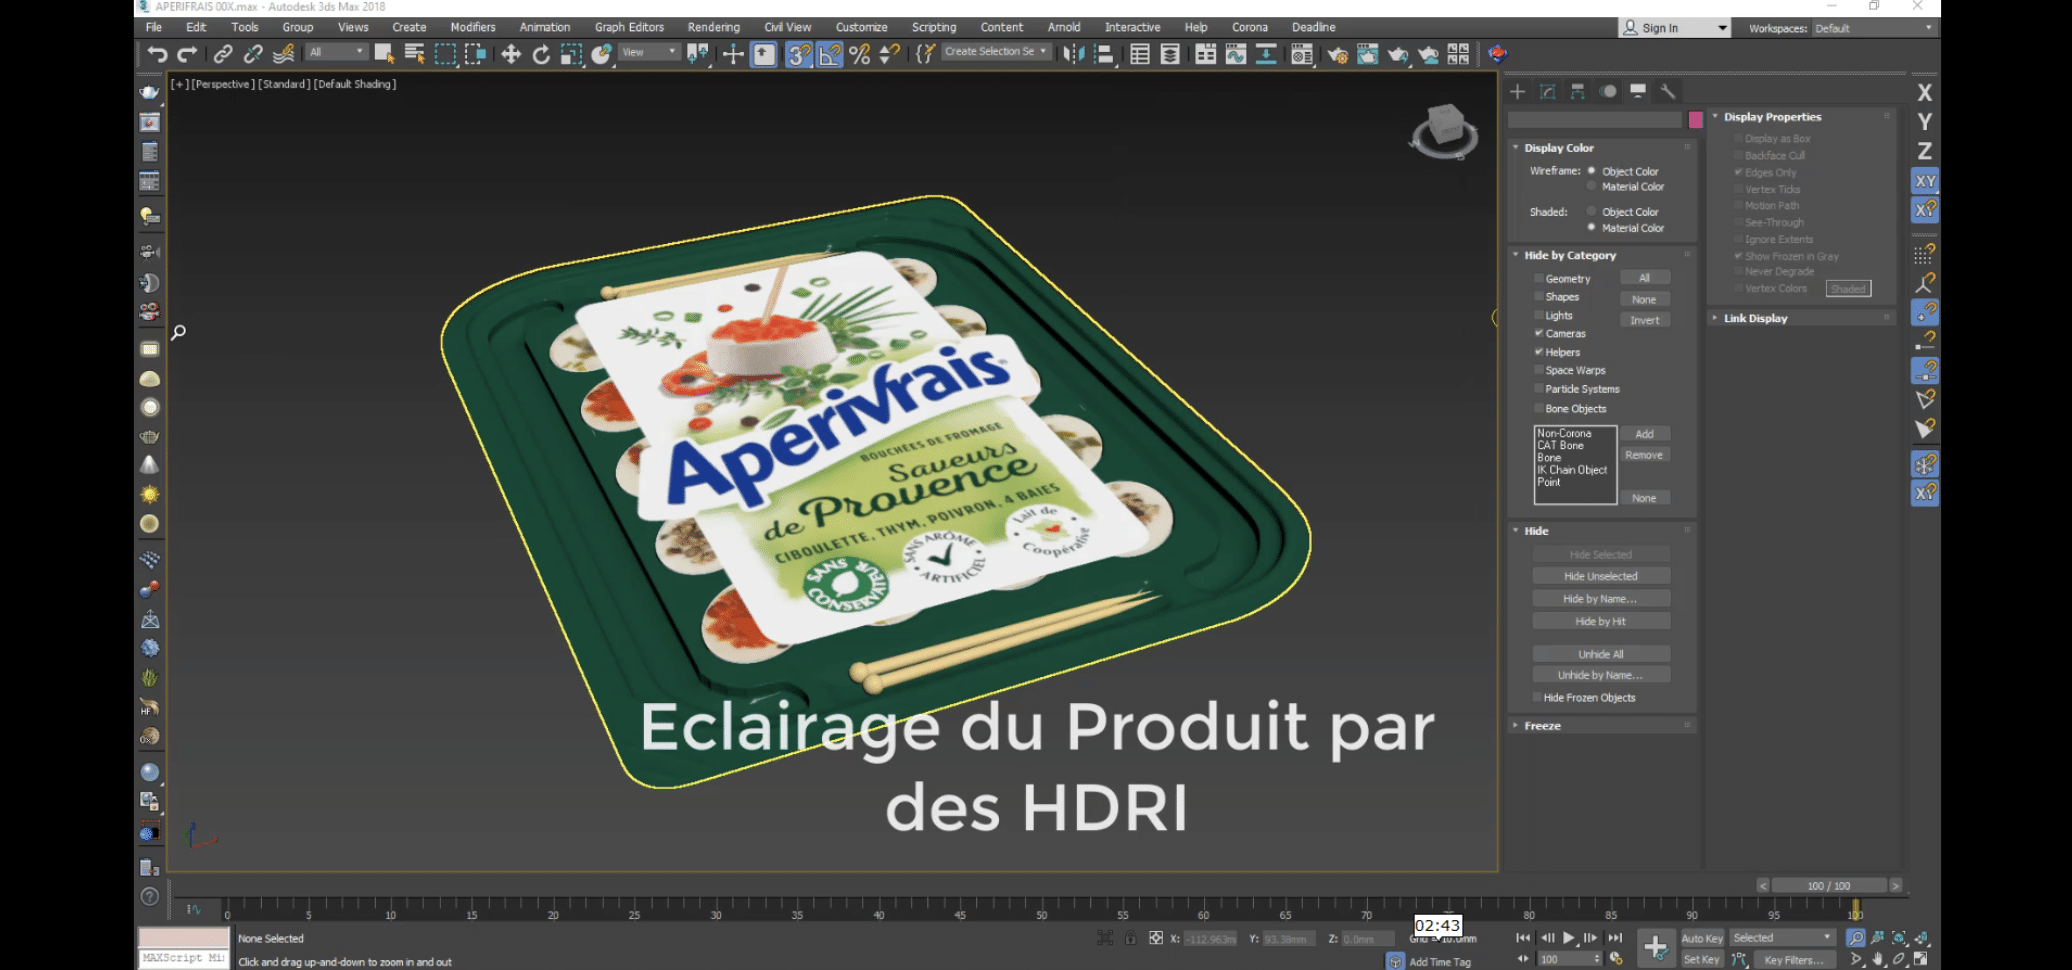Open the Scripting menu
This screenshot has height=970, width=2072.
click(x=934, y=27)
